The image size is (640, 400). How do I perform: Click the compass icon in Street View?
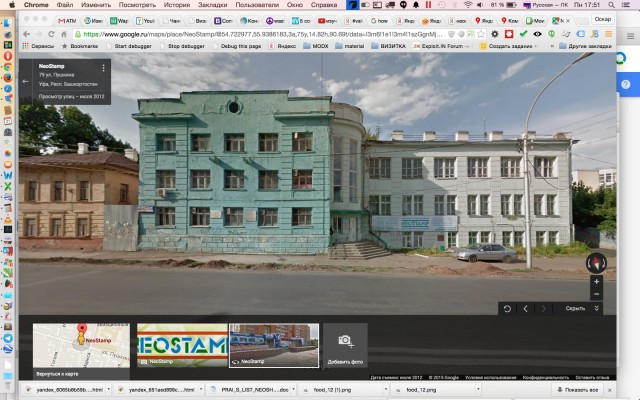coord(597,264)
